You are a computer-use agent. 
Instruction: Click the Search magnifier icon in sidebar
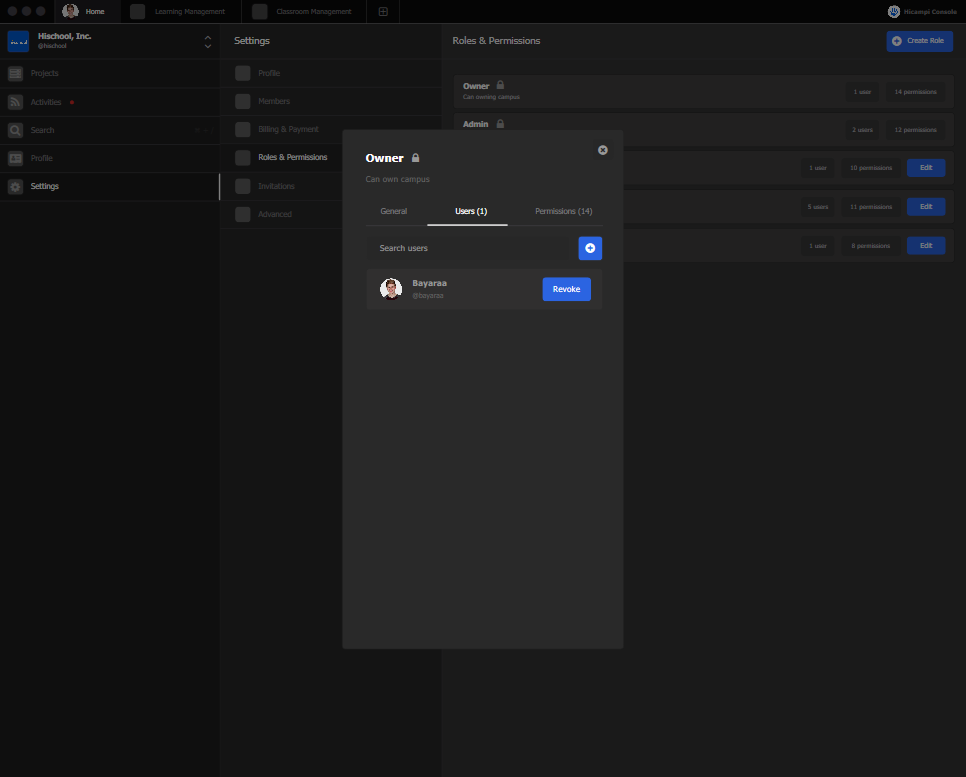click(15, 130)
